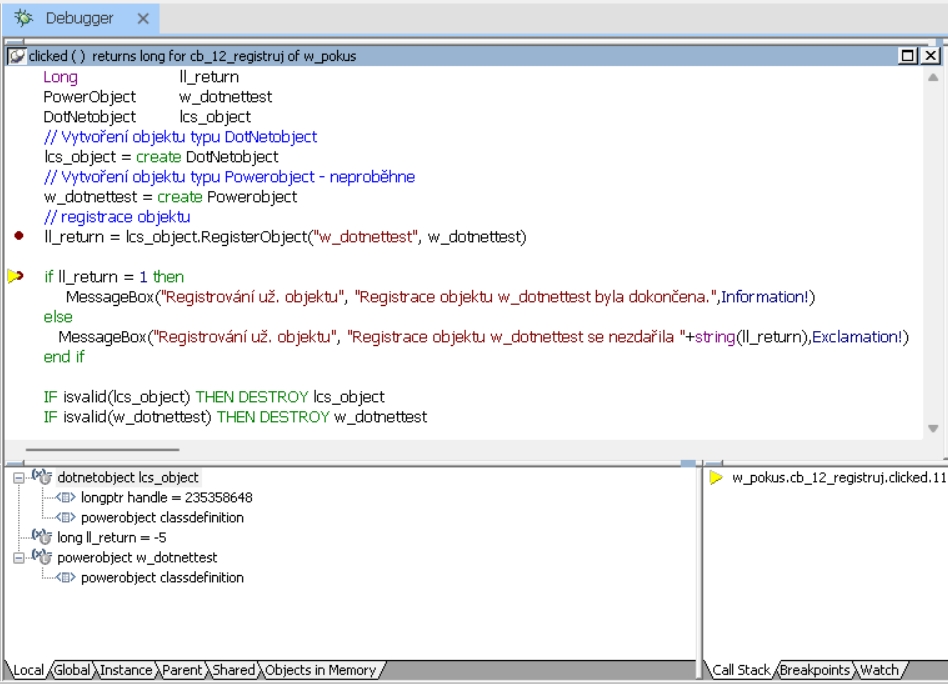948x684 pixels.
Task: Click the property icon beside longptr handle
Action: [x=67, y=498]
